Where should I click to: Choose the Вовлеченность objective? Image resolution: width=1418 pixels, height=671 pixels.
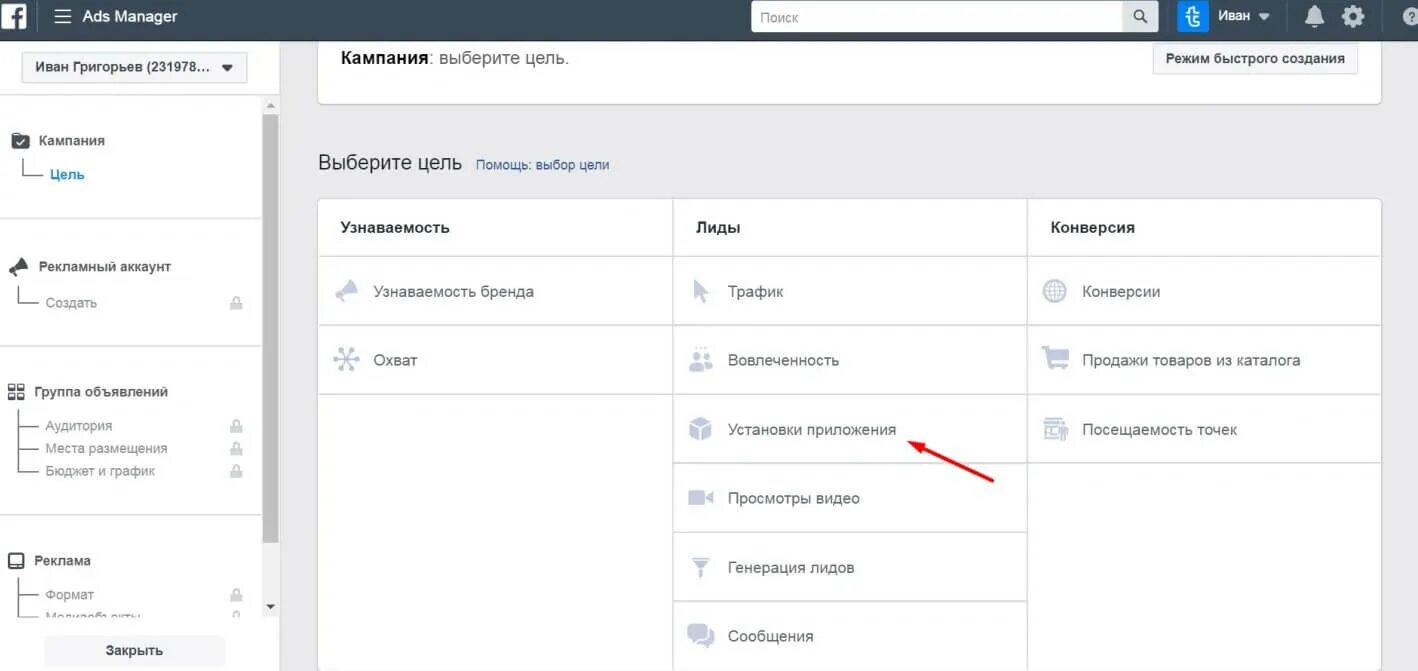(x=850, y=360)
